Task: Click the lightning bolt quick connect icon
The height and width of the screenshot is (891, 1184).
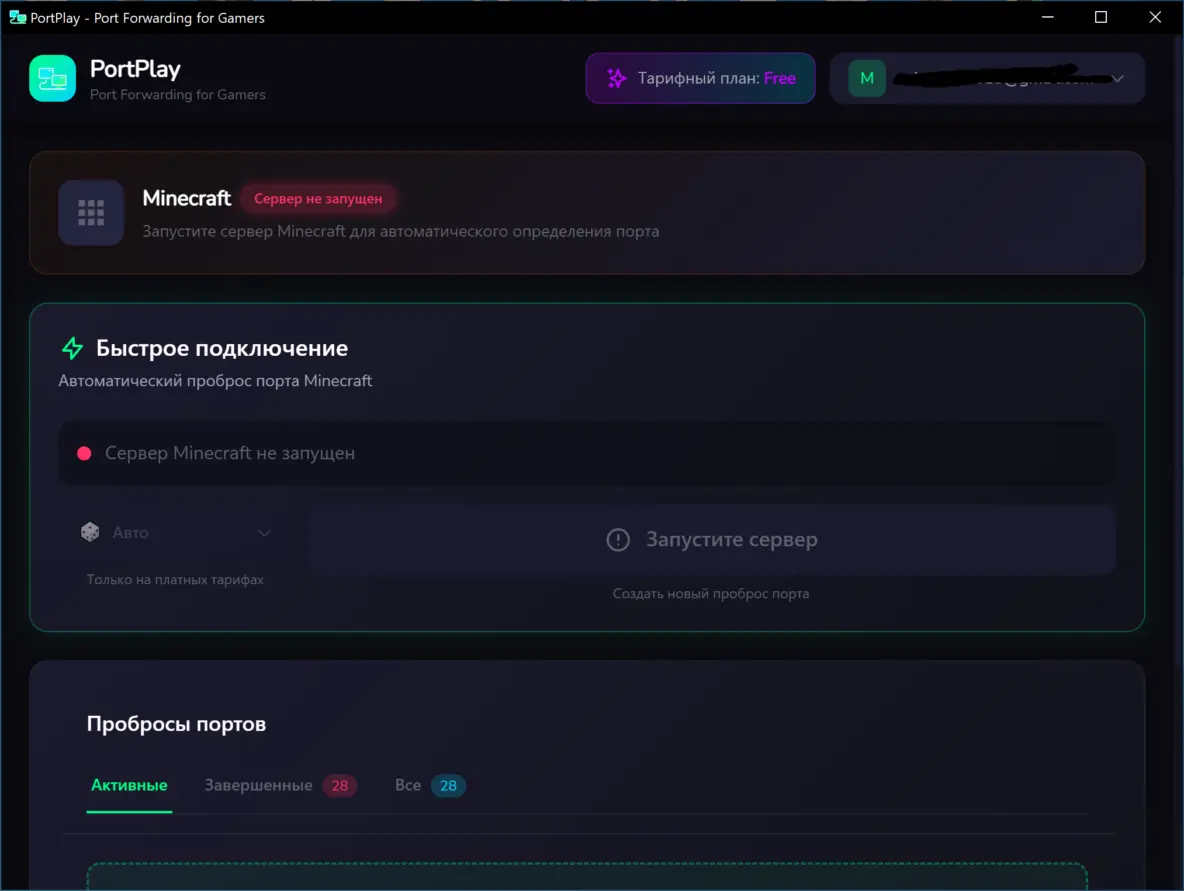Action: pyautogui.click(x=73, y=348)
